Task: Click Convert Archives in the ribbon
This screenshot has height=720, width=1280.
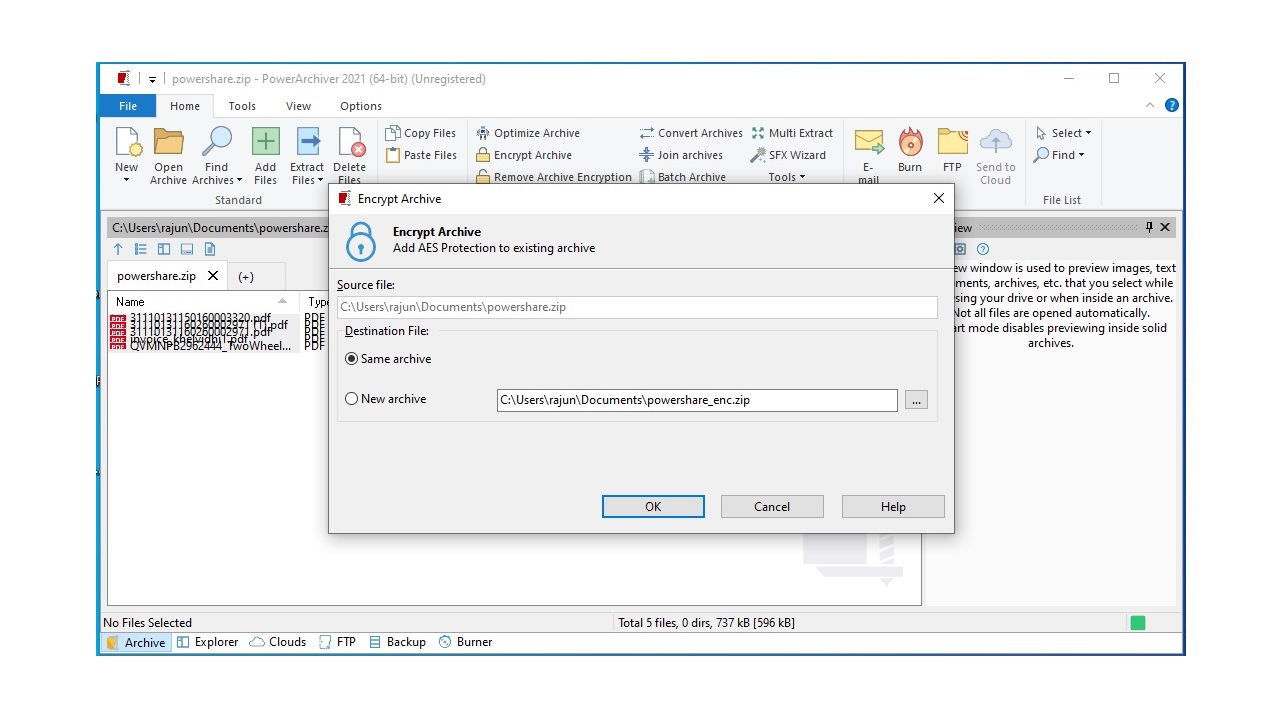Action: tap(691, 133)
